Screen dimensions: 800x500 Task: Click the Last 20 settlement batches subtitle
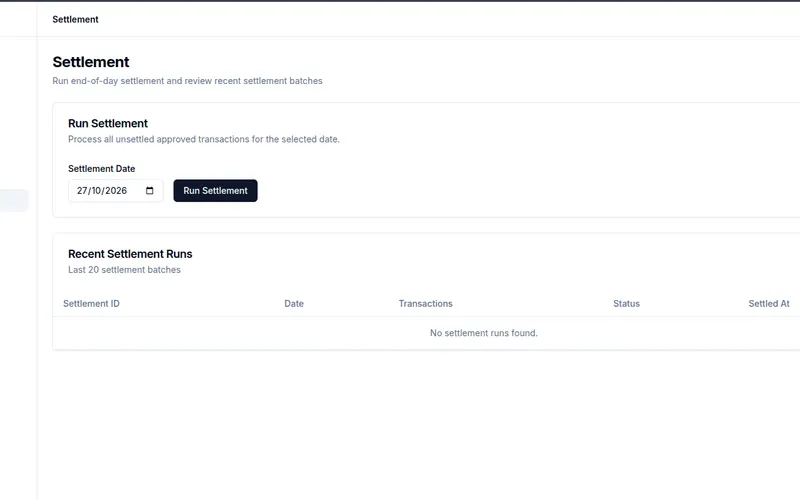pos(124,270)
